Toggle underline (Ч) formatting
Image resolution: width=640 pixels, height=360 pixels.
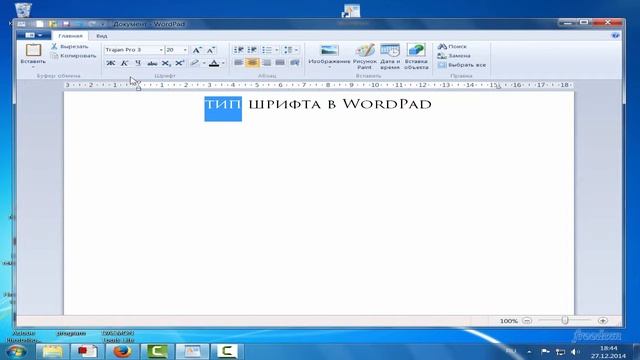click(x=138, y=63)
